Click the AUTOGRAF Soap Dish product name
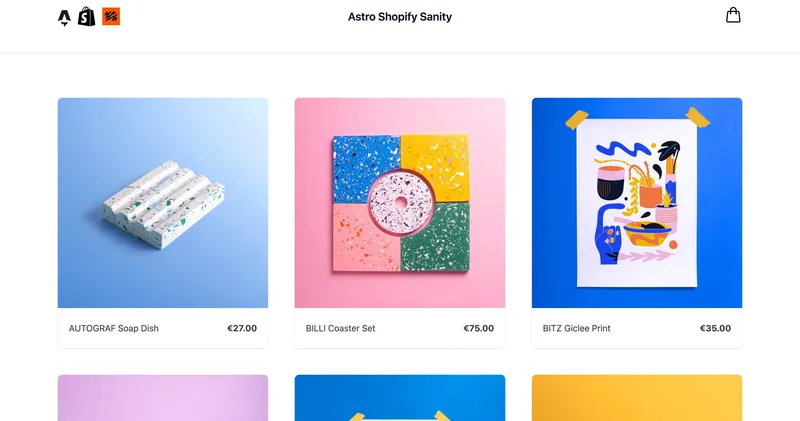The width and height of the screenshot is (800, 421). [114, 328]
